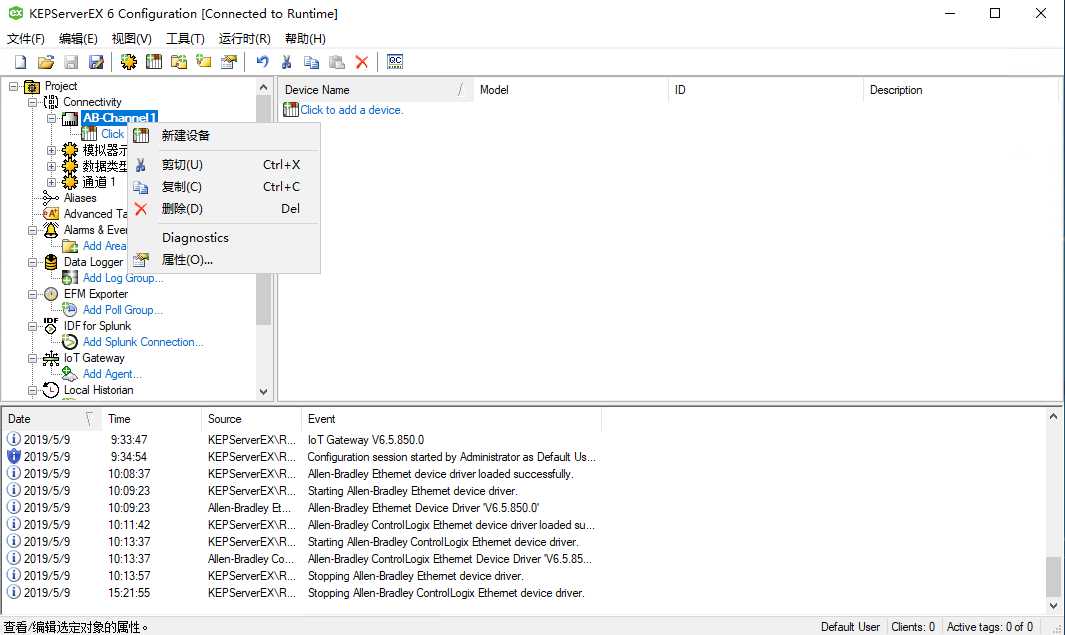Choose Diagnostics in the context menu
Screen dimensions: 1065x635
pos(224,238)
